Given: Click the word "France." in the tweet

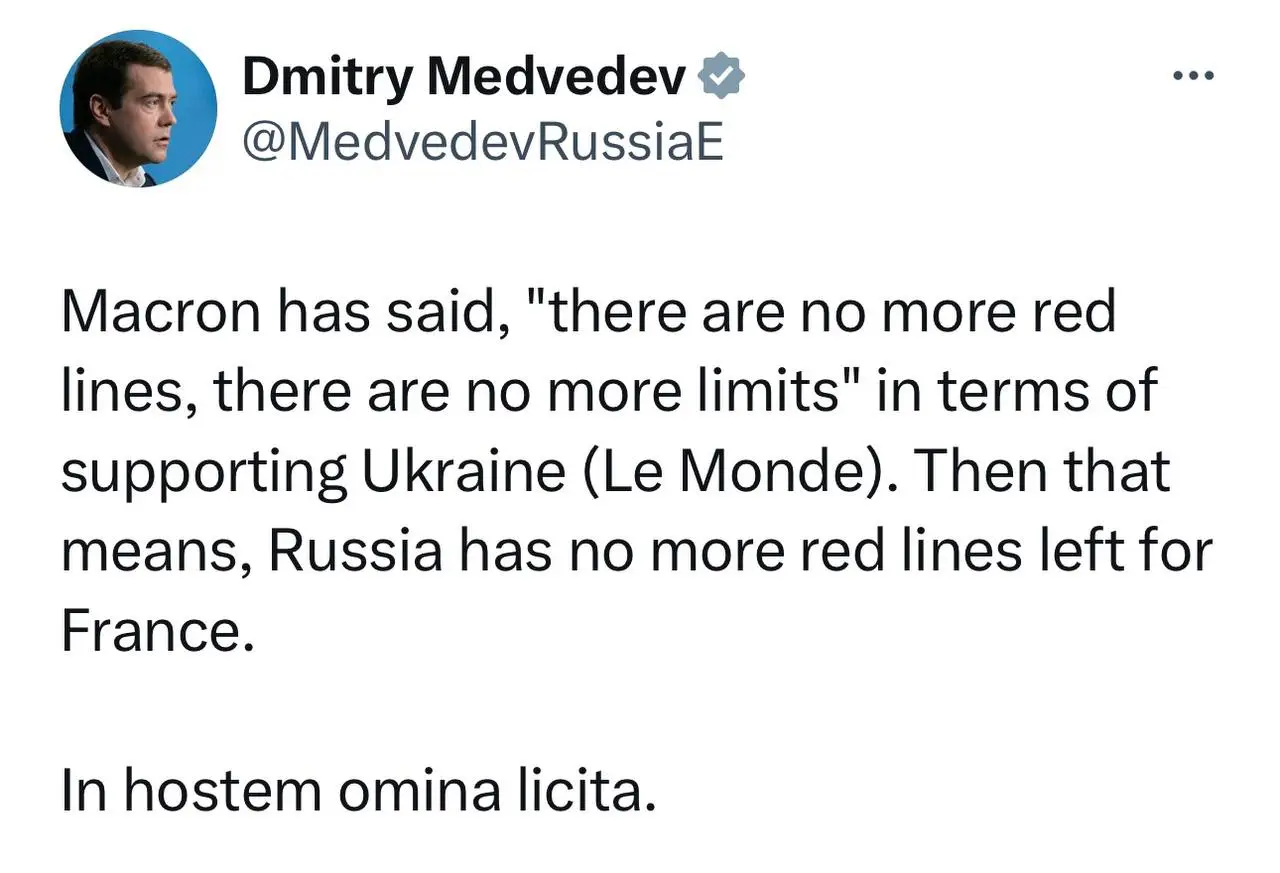Looking at the screenshot, I should point(152,630).
